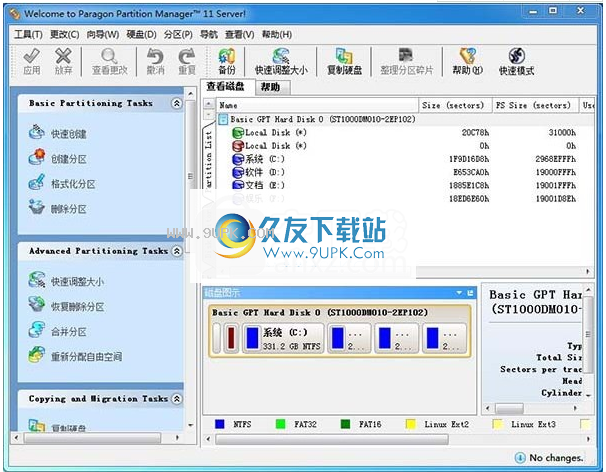
Task: Click the 磁盘图示 panel restore button
Action: 470,293
